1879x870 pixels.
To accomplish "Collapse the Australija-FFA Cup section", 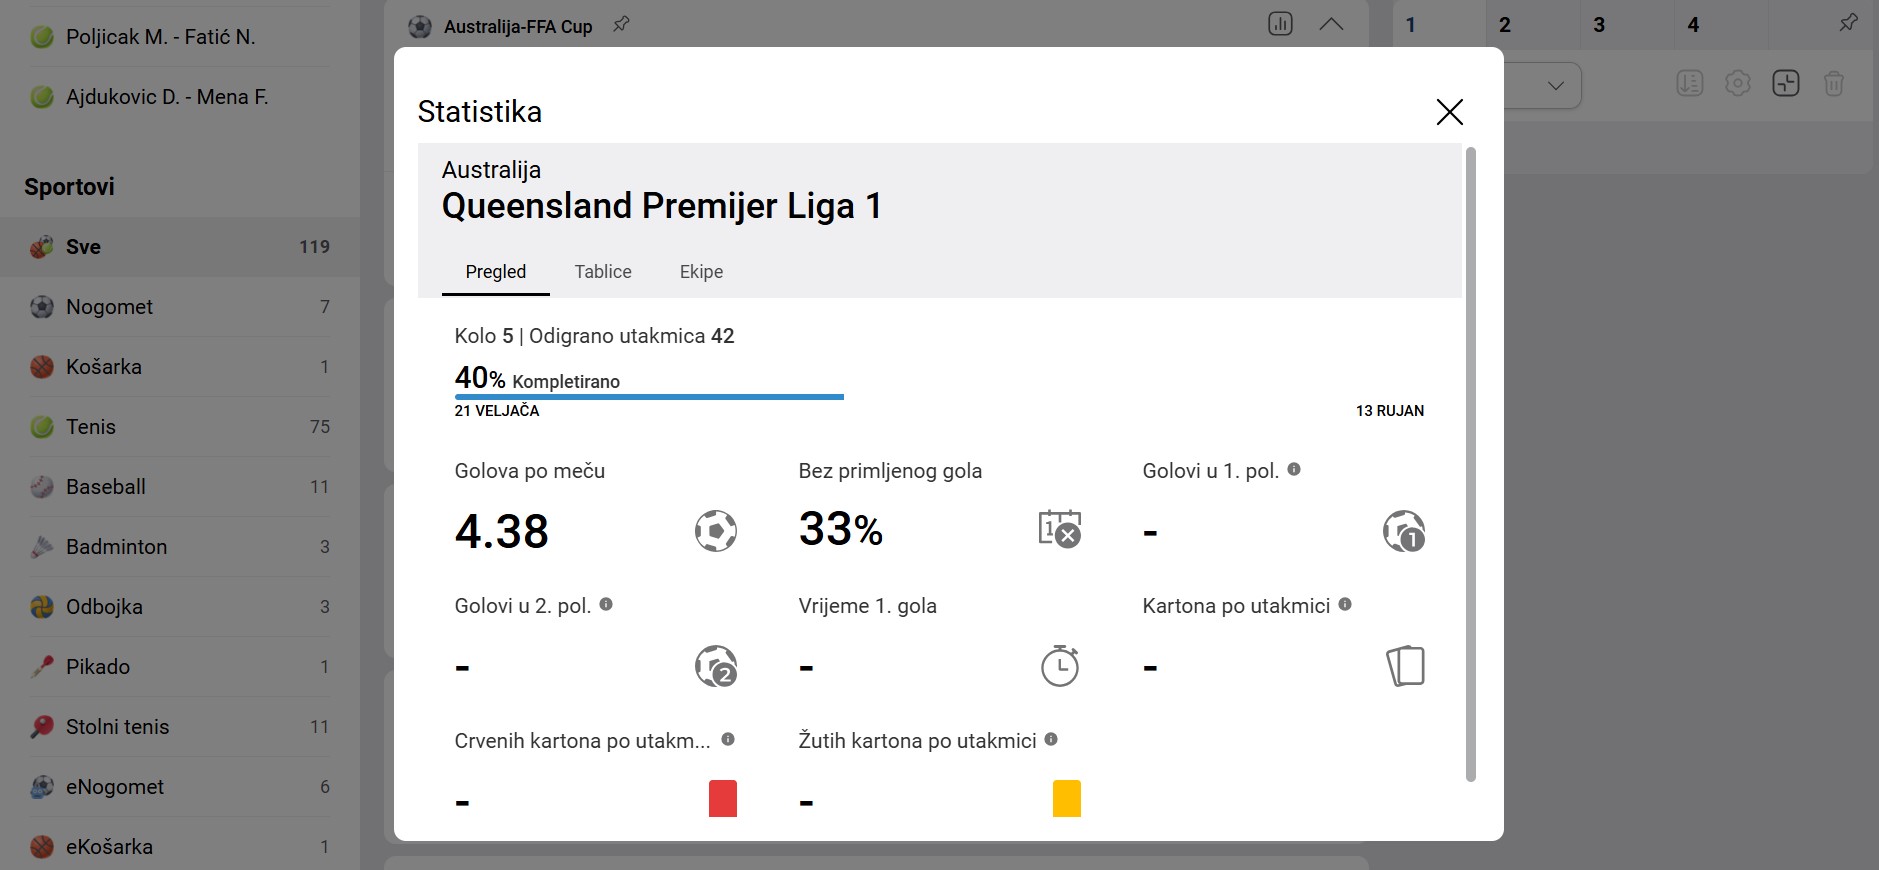I will point(1331,24).
